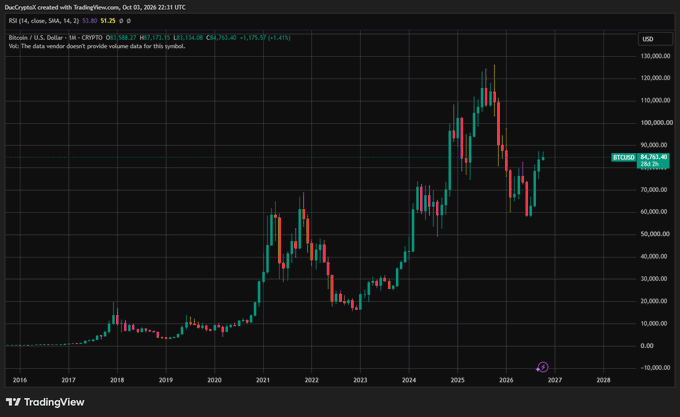Click the -10,000.00 price axis label
Viewport: 680px width, 417px height.
tap(655, 368)
